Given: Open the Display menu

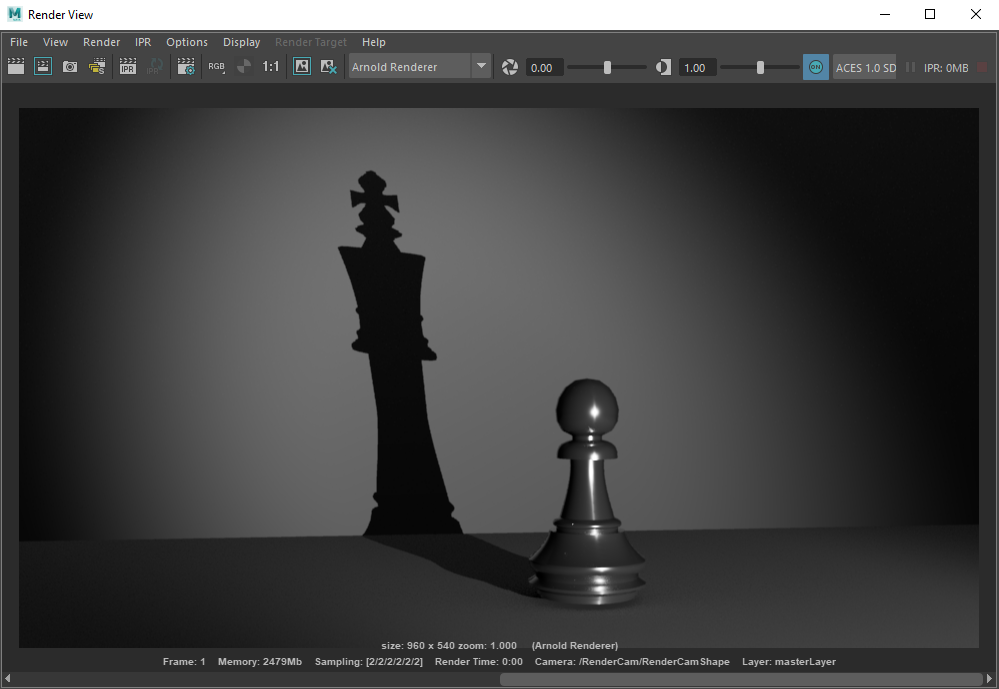Looking at the screenshot, I should pos(241,42).
